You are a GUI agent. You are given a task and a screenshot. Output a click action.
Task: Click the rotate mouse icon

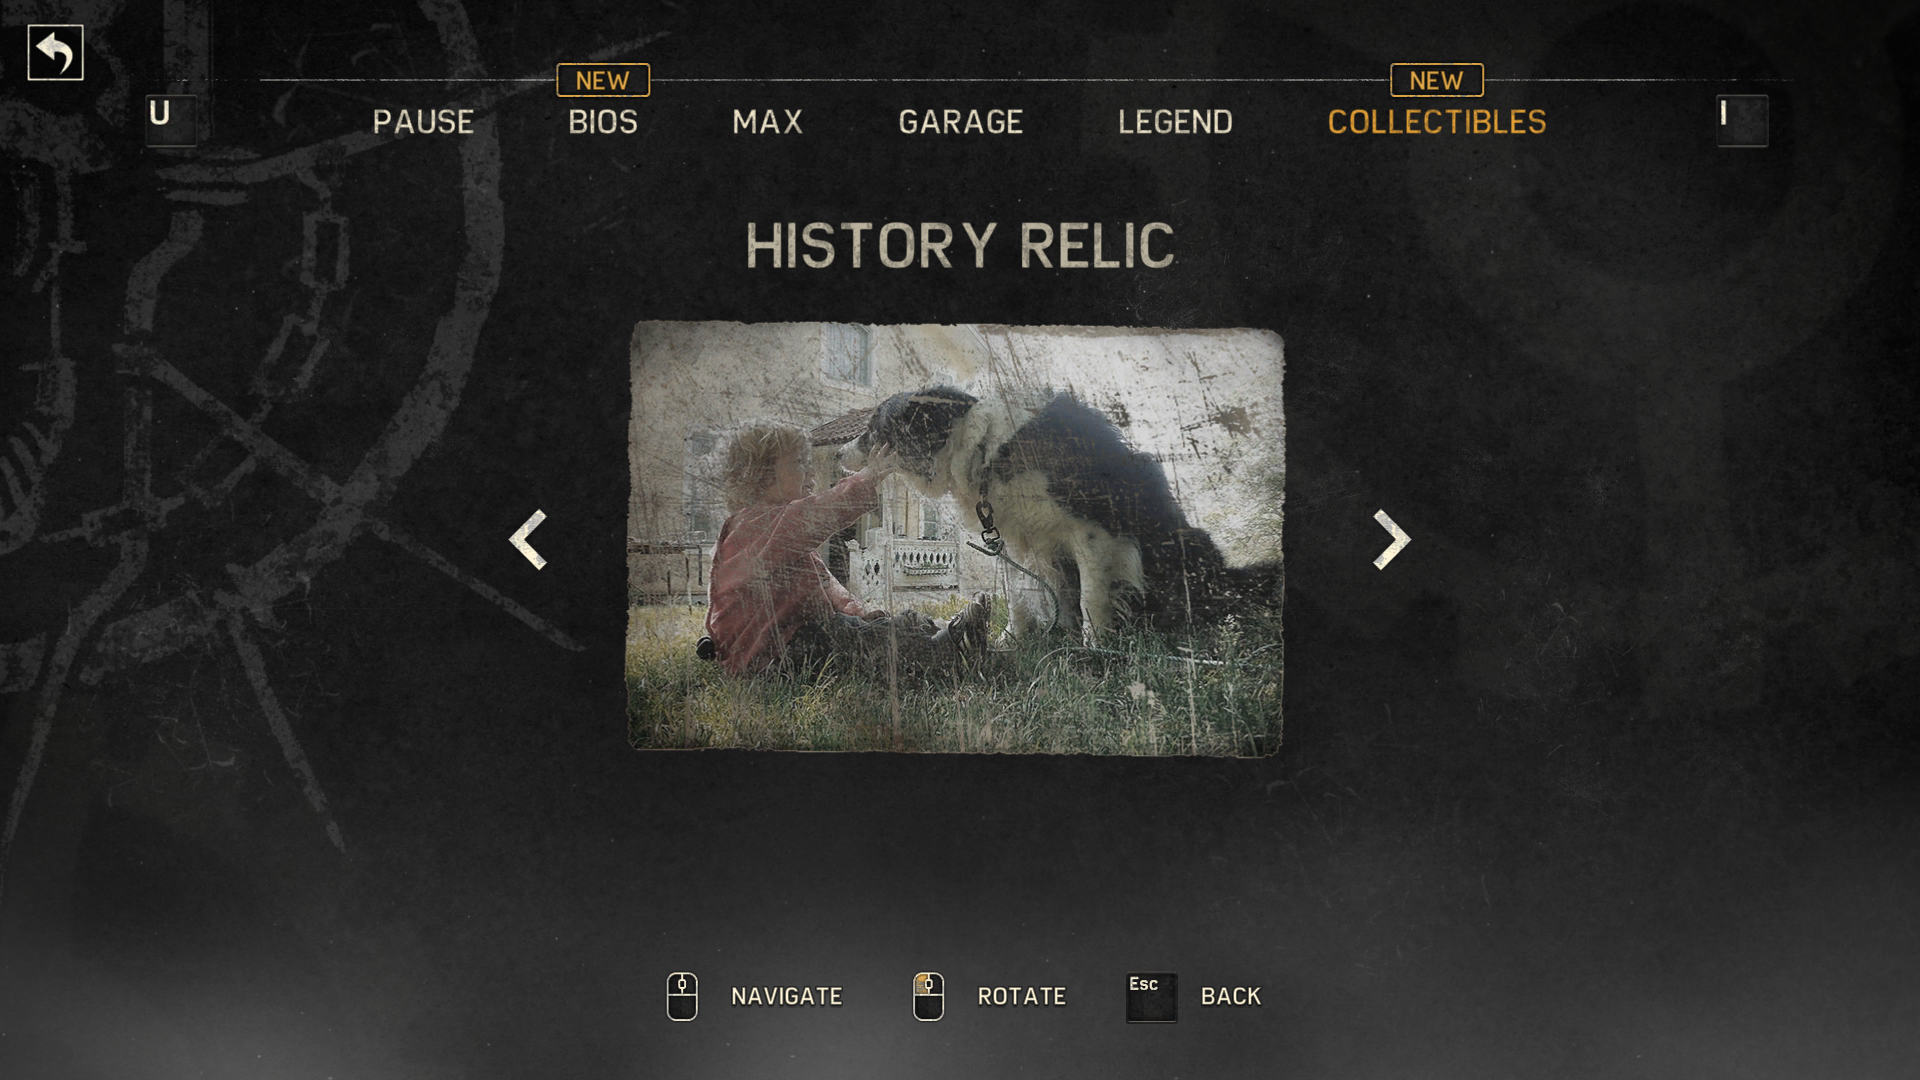928,996
